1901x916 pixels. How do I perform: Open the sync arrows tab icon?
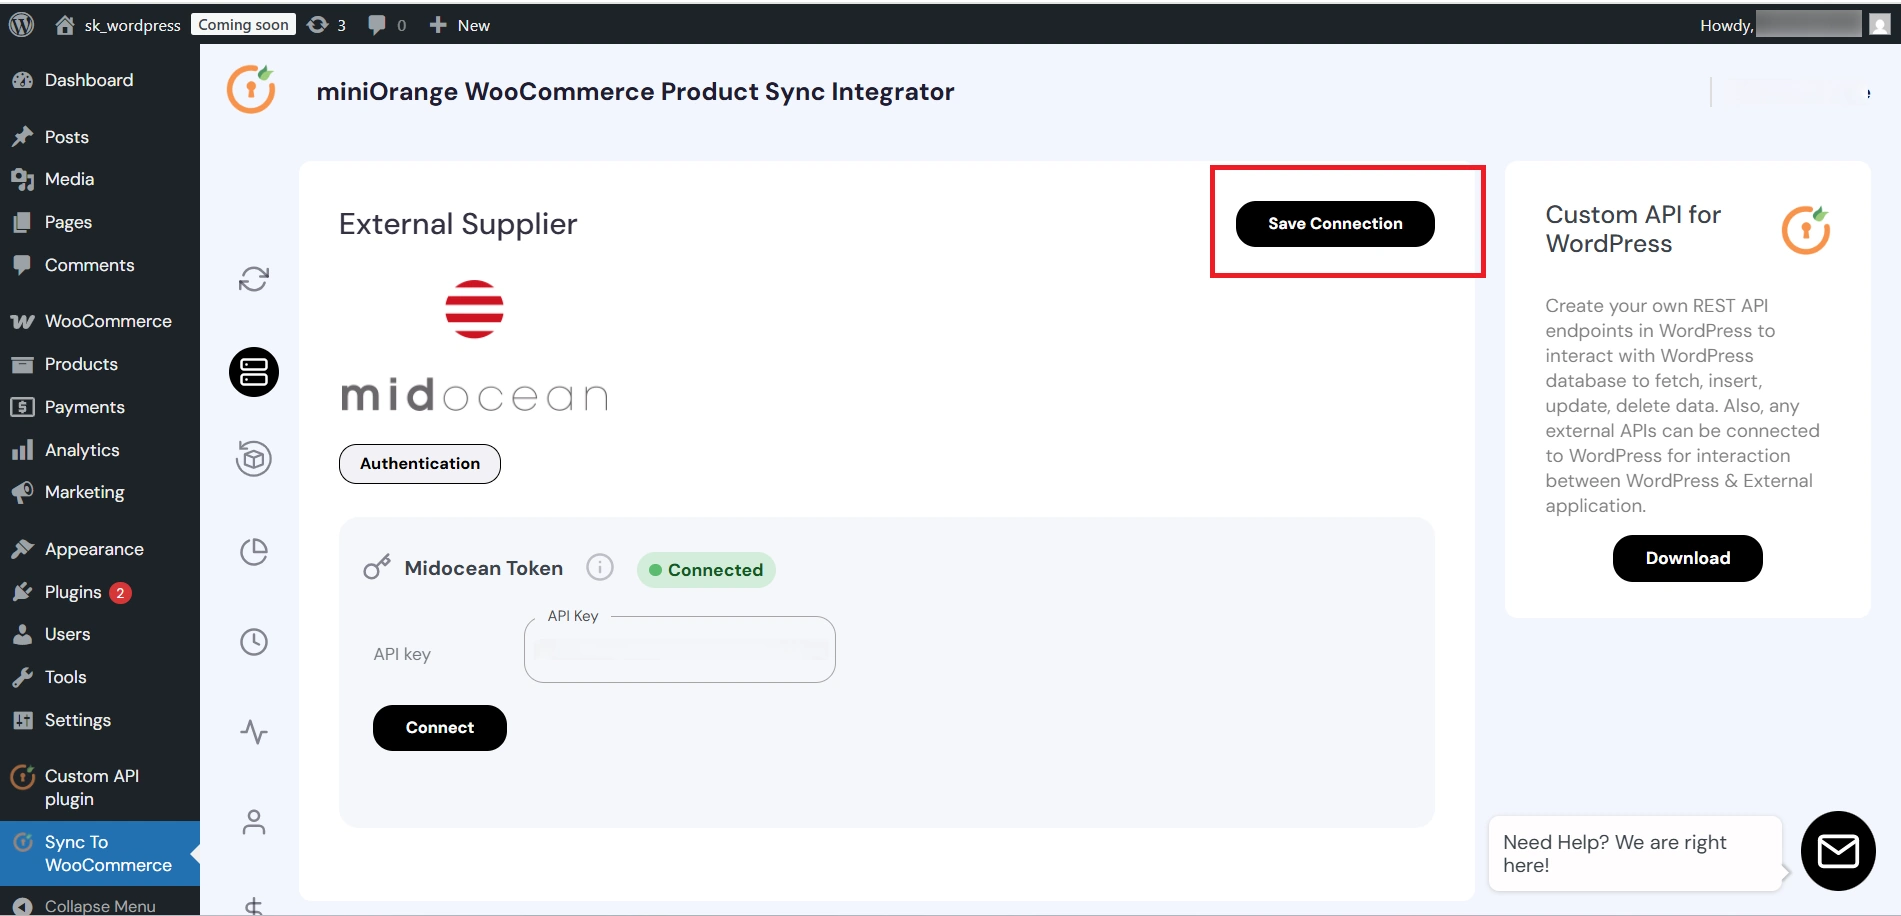click(254, 279)
